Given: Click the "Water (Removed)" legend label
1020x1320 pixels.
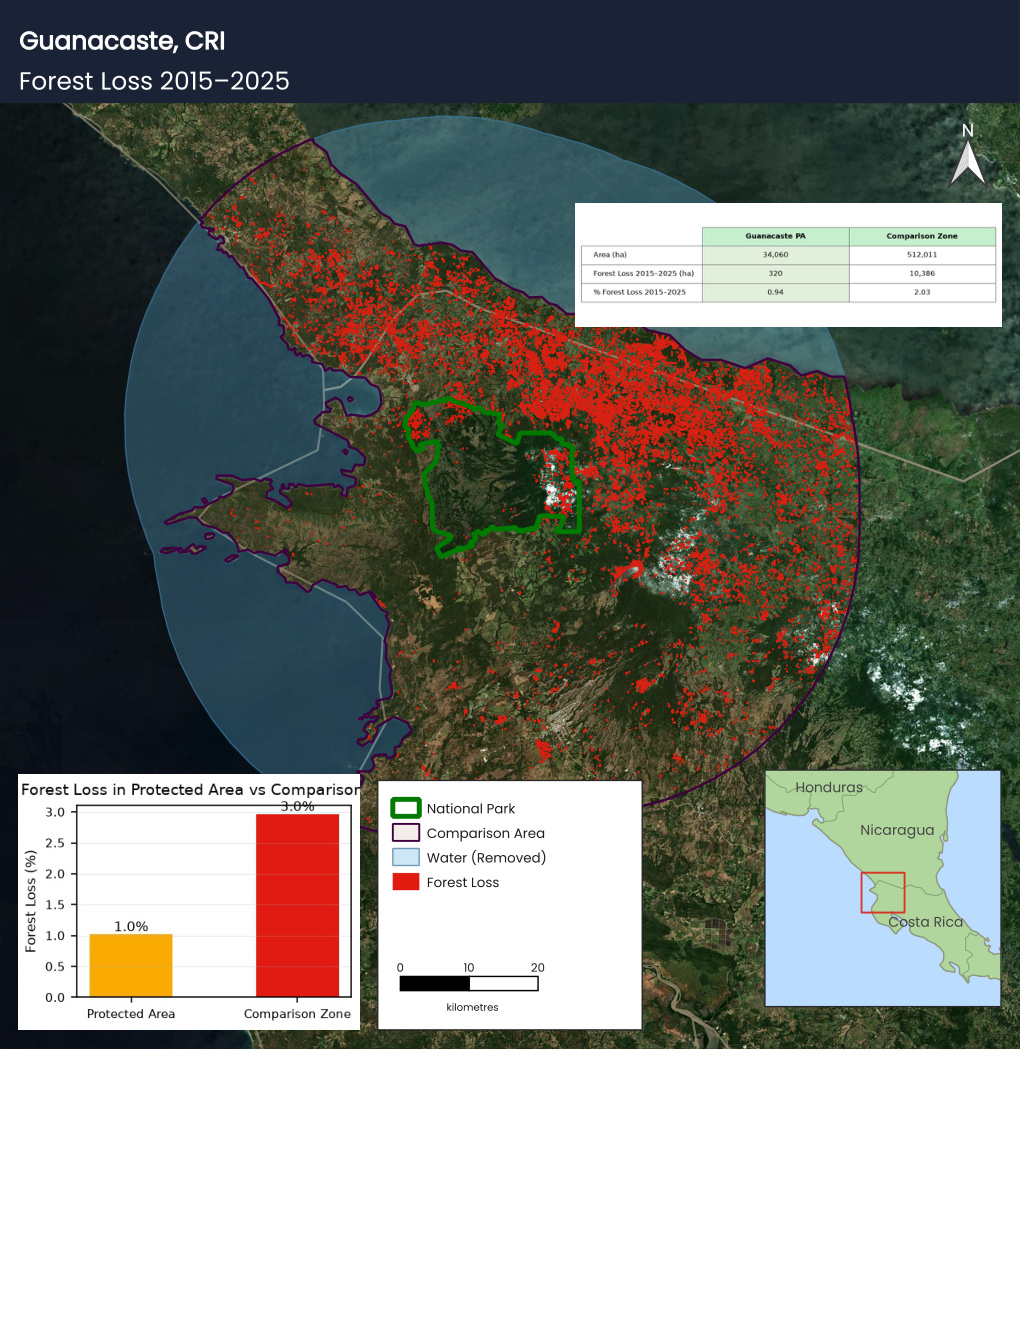Looking at the screenshot, I should coord(486,857).
